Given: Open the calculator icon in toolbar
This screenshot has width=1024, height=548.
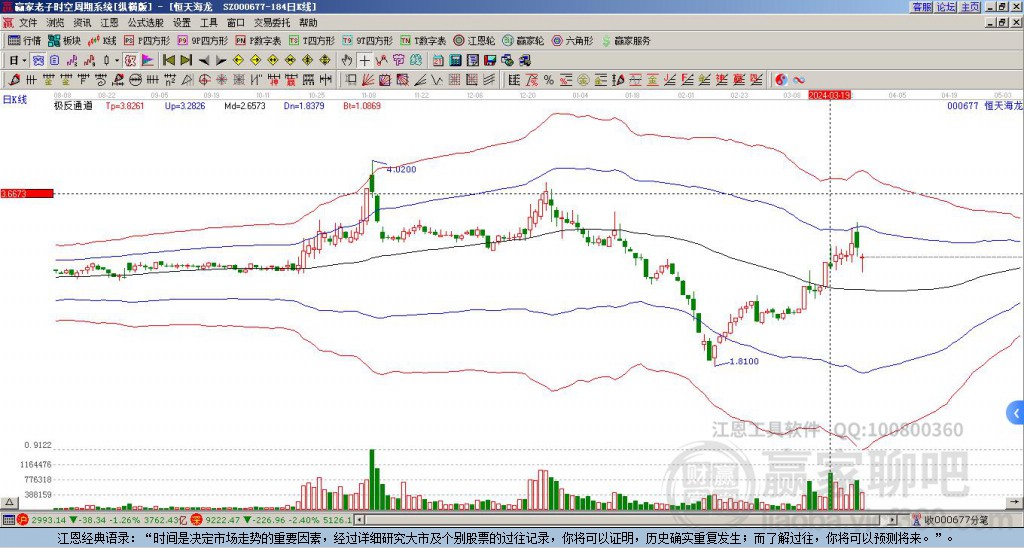Looking at the screenshot, I should pyautogui.click(x=456, y=61).
